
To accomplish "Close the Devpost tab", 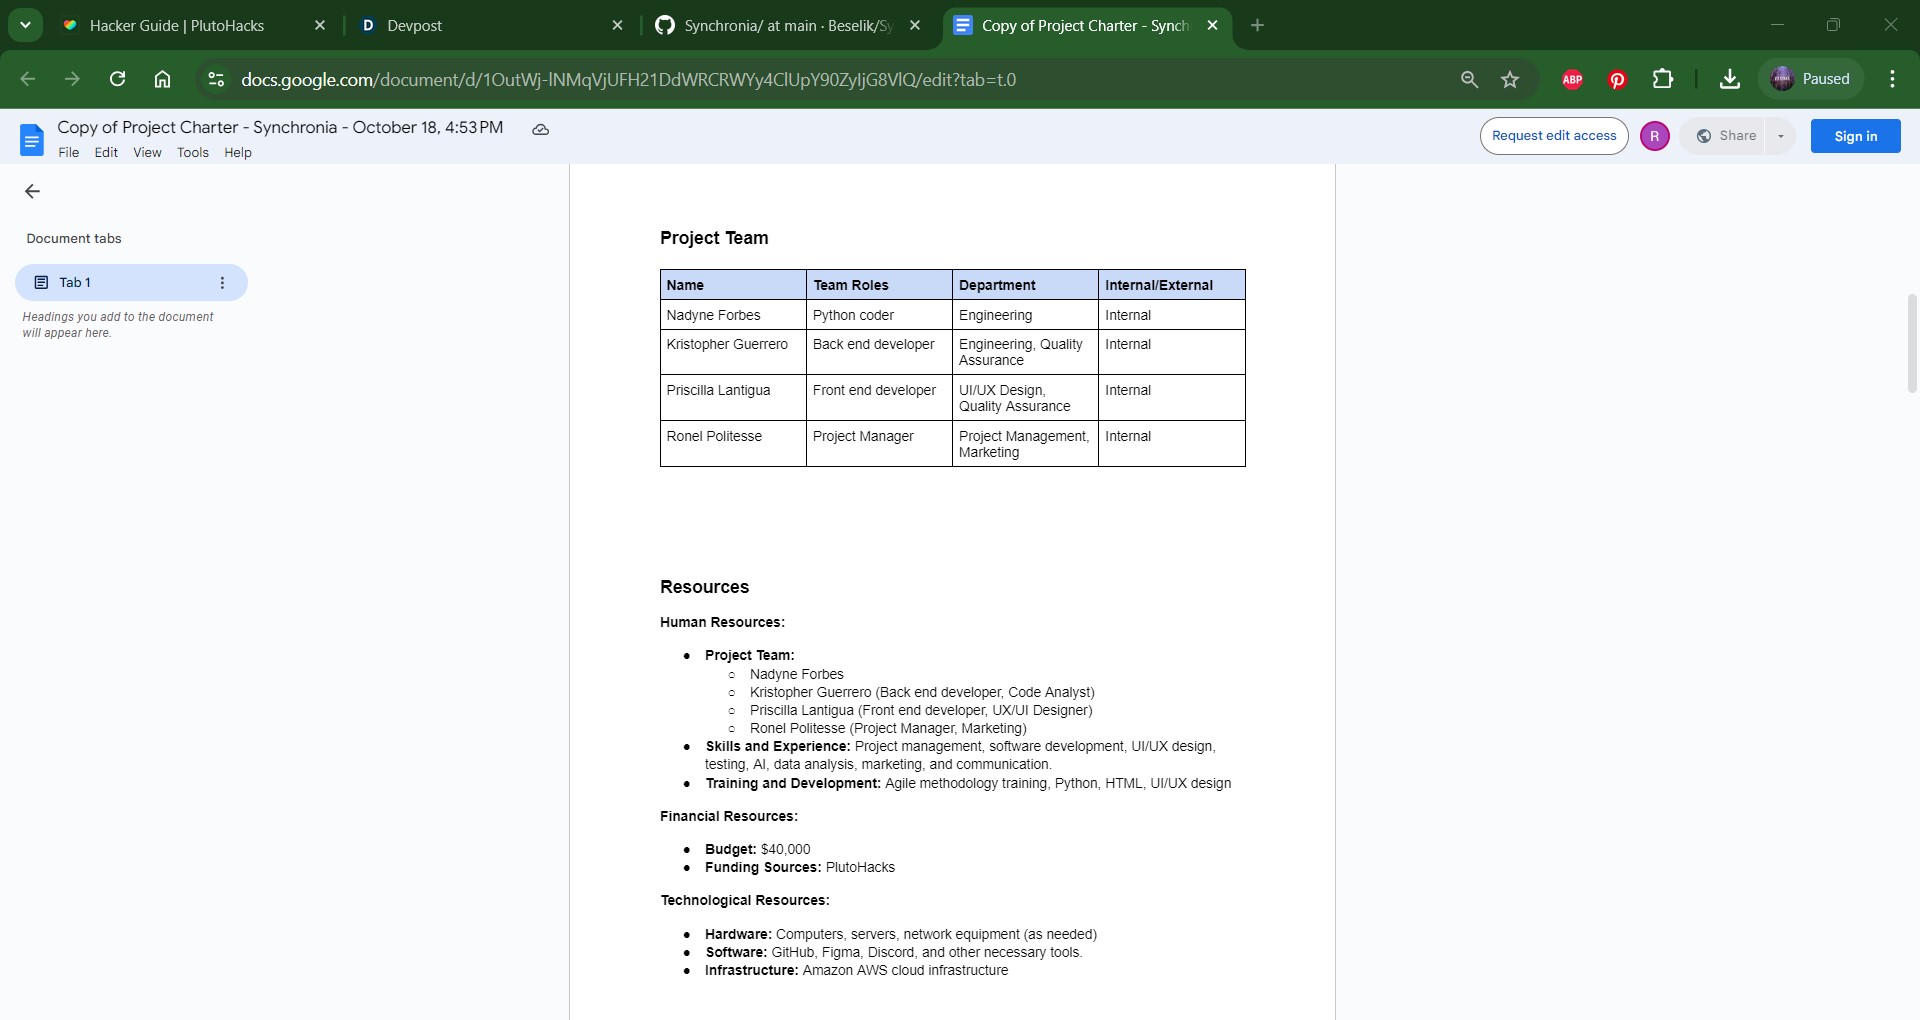I will (617, 26).
